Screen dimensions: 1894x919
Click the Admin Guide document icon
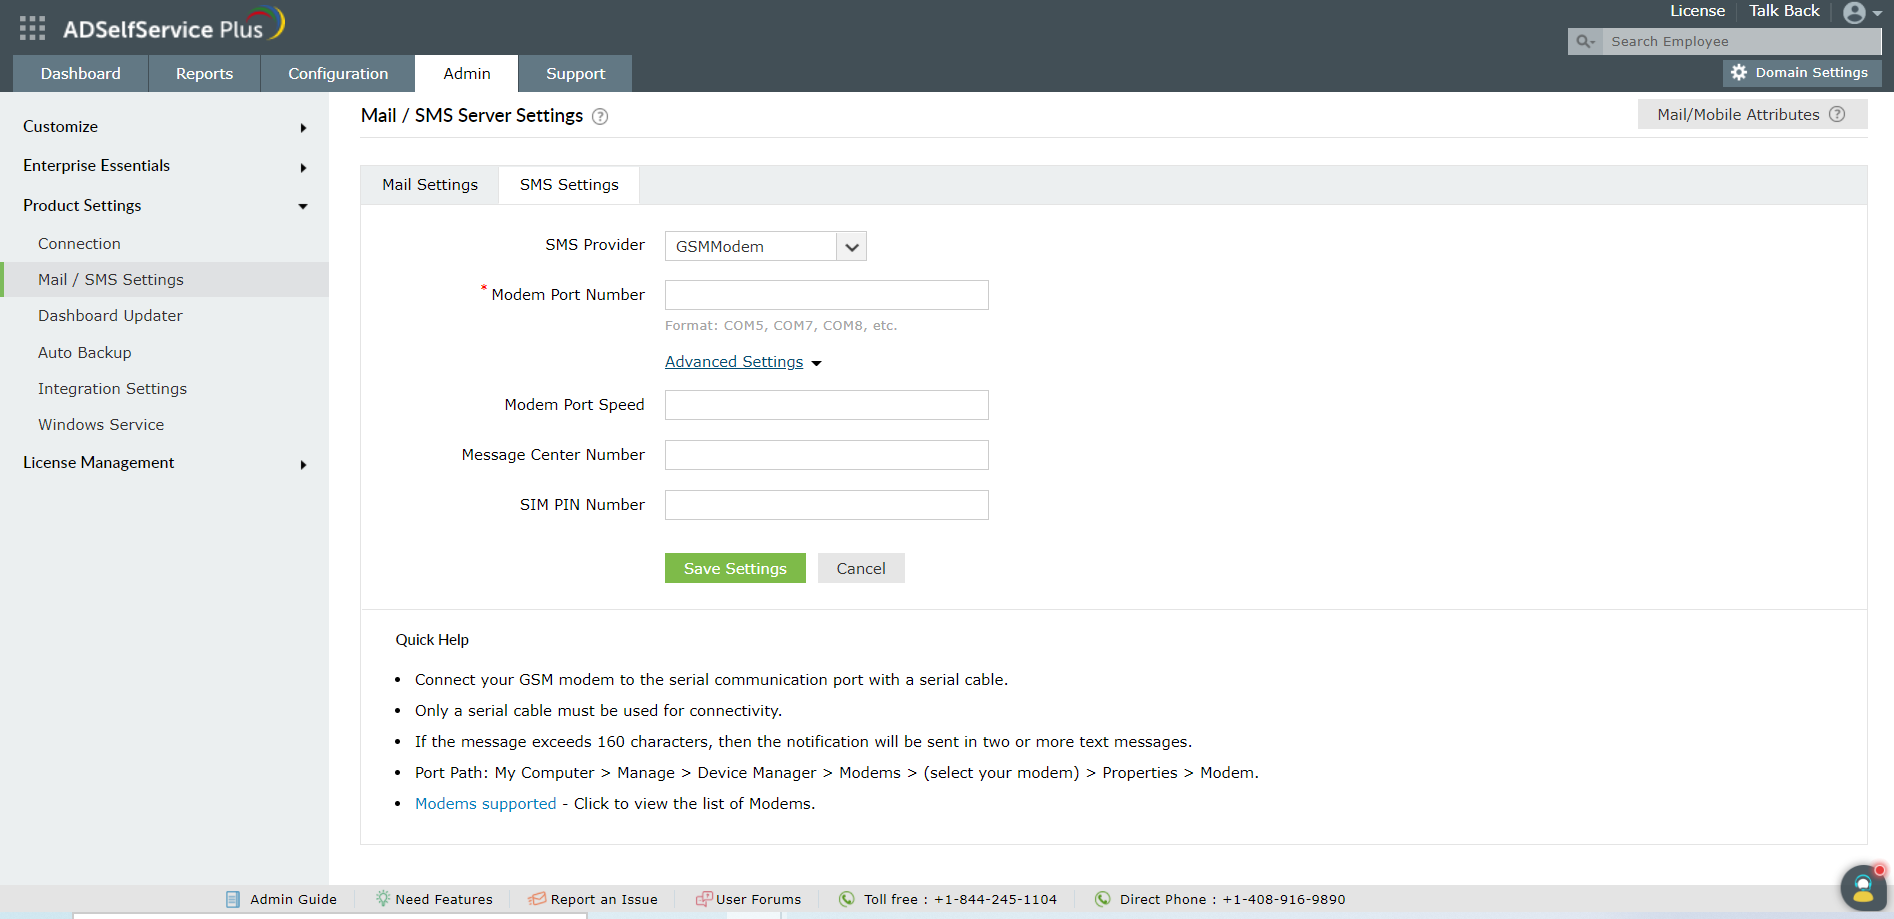tap(233, 899)
